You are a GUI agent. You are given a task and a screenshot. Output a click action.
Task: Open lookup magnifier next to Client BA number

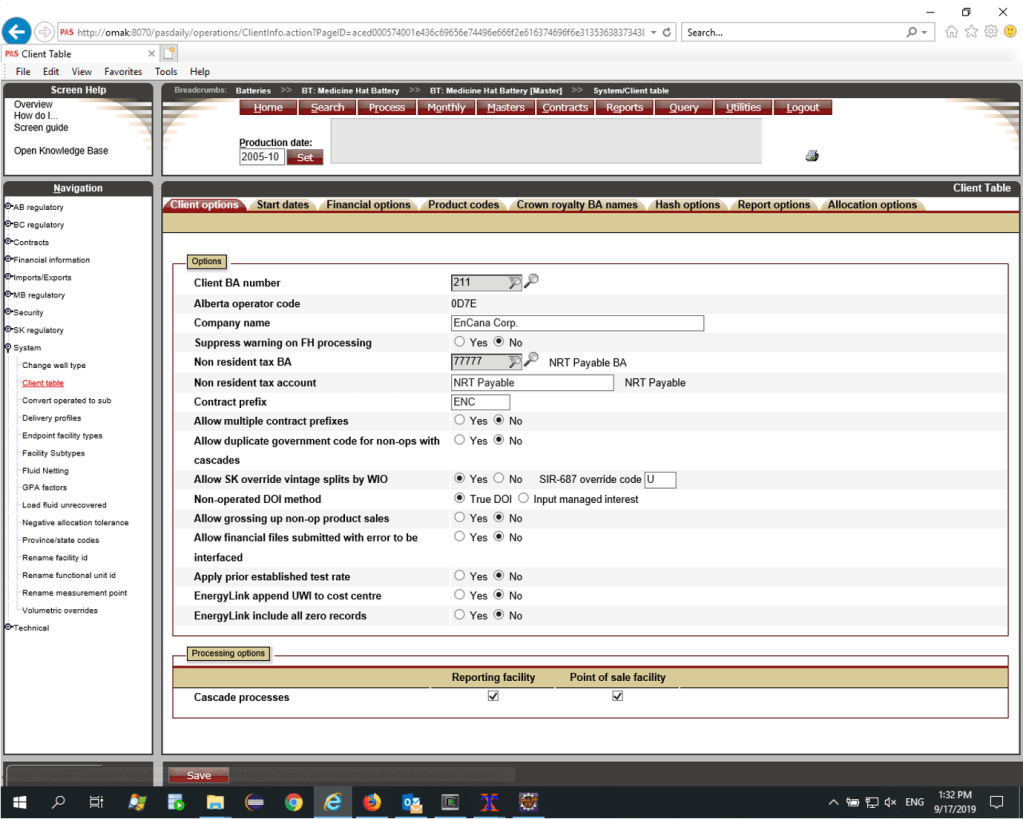coord(531,282)
